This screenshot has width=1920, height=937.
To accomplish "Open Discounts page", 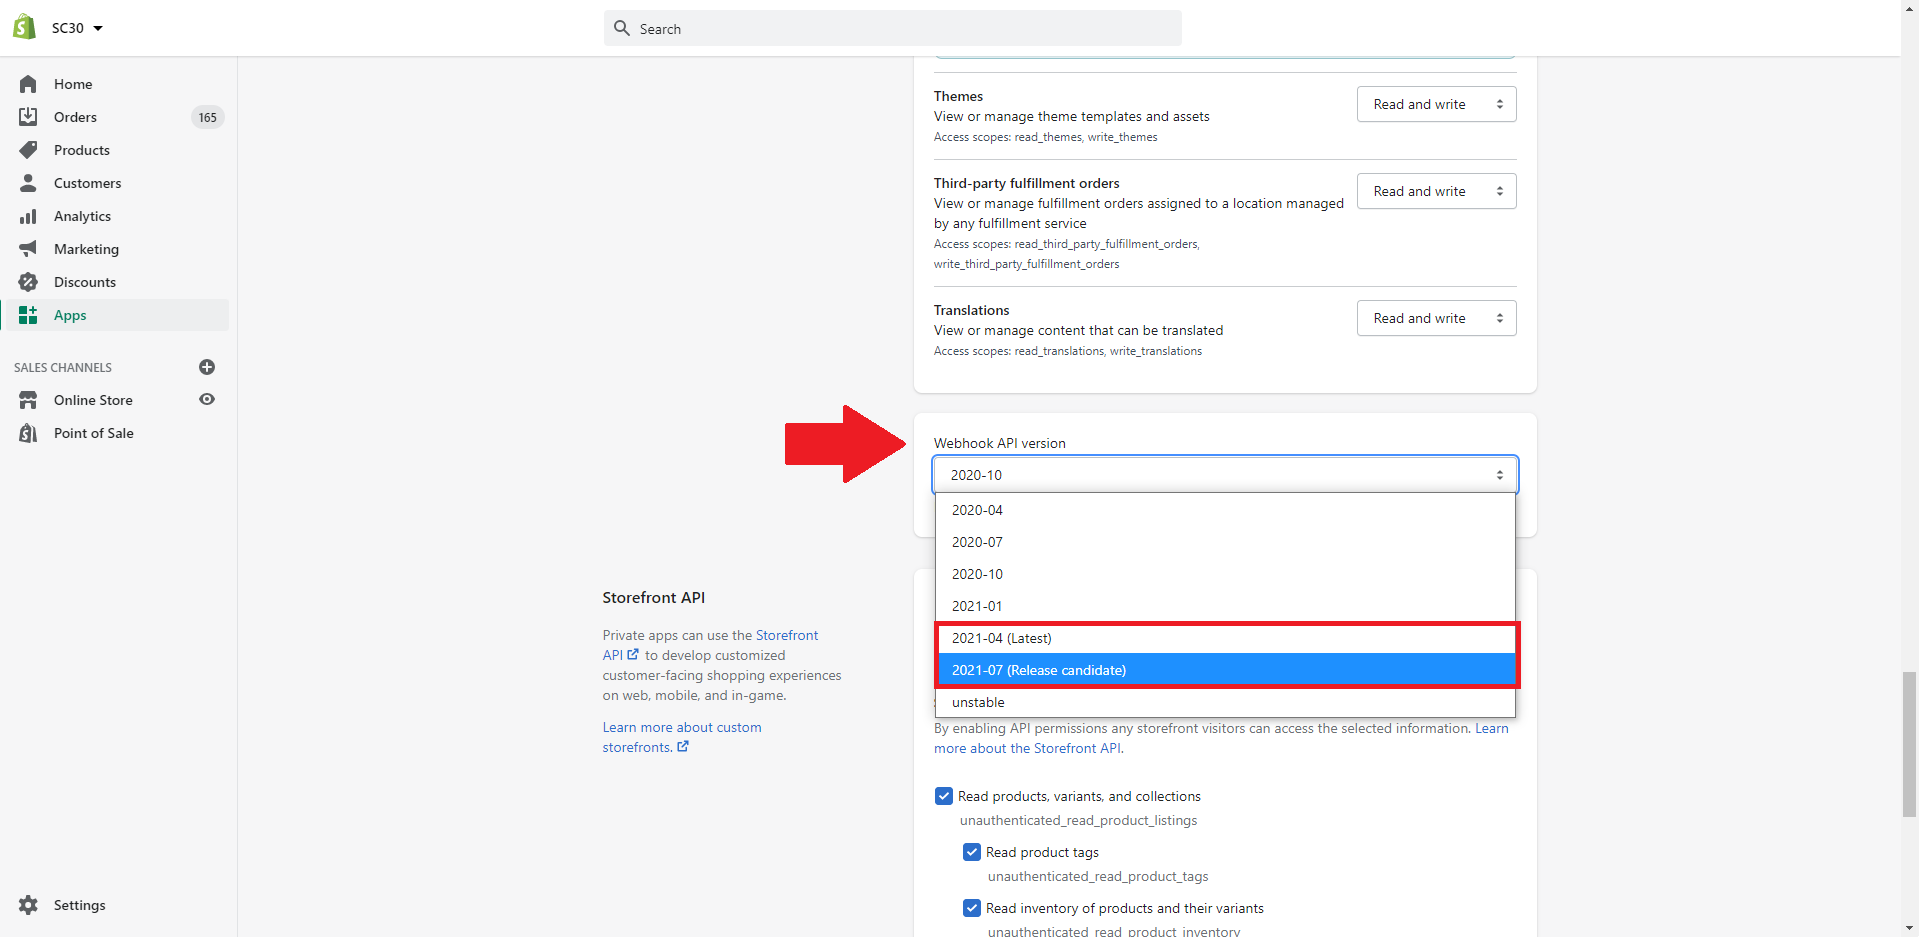I will (x=85, y=282).
